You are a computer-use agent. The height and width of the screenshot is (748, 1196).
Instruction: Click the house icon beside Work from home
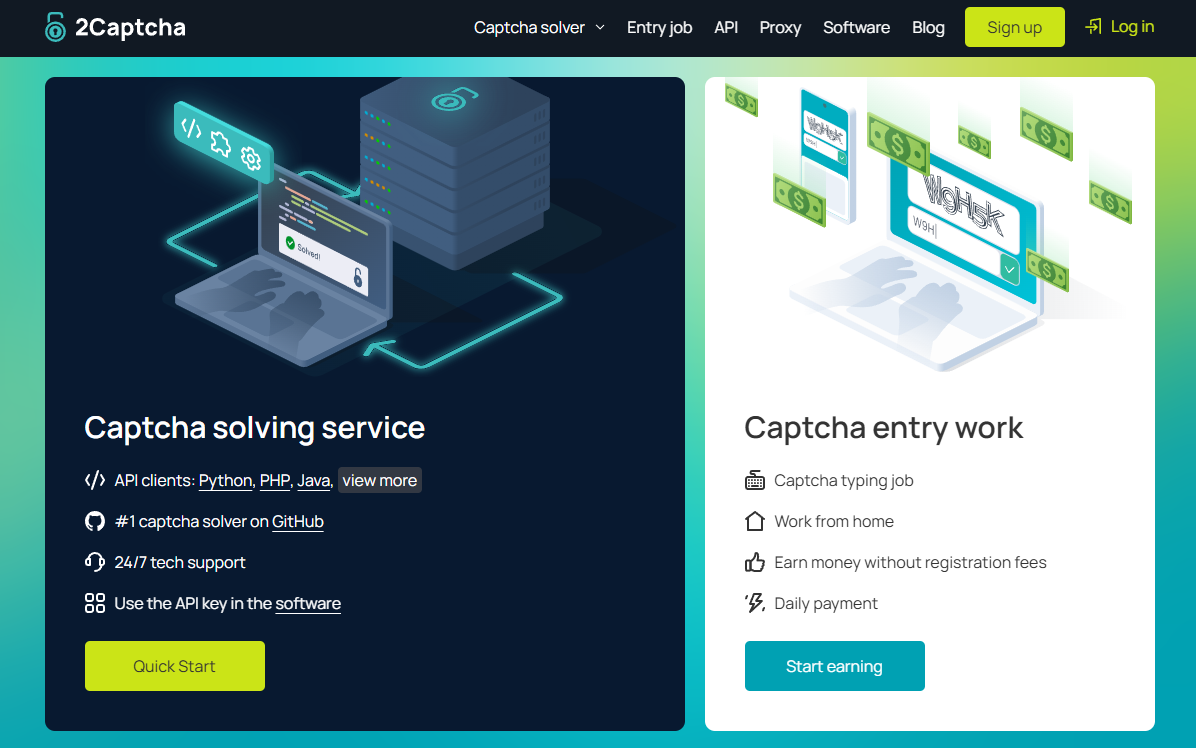coord(755,522)
